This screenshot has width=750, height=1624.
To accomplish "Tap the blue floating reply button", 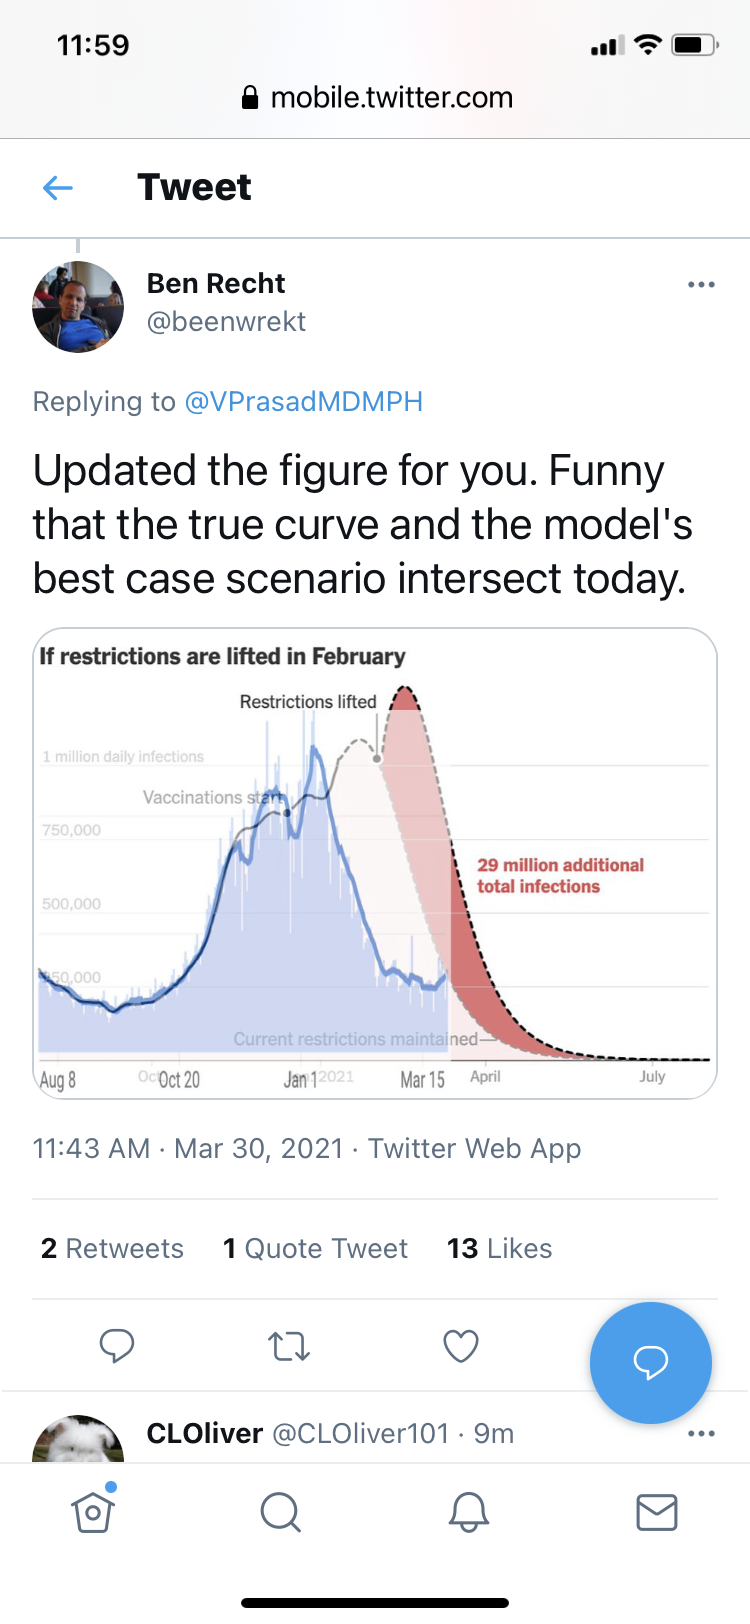I will [651, 1362].
